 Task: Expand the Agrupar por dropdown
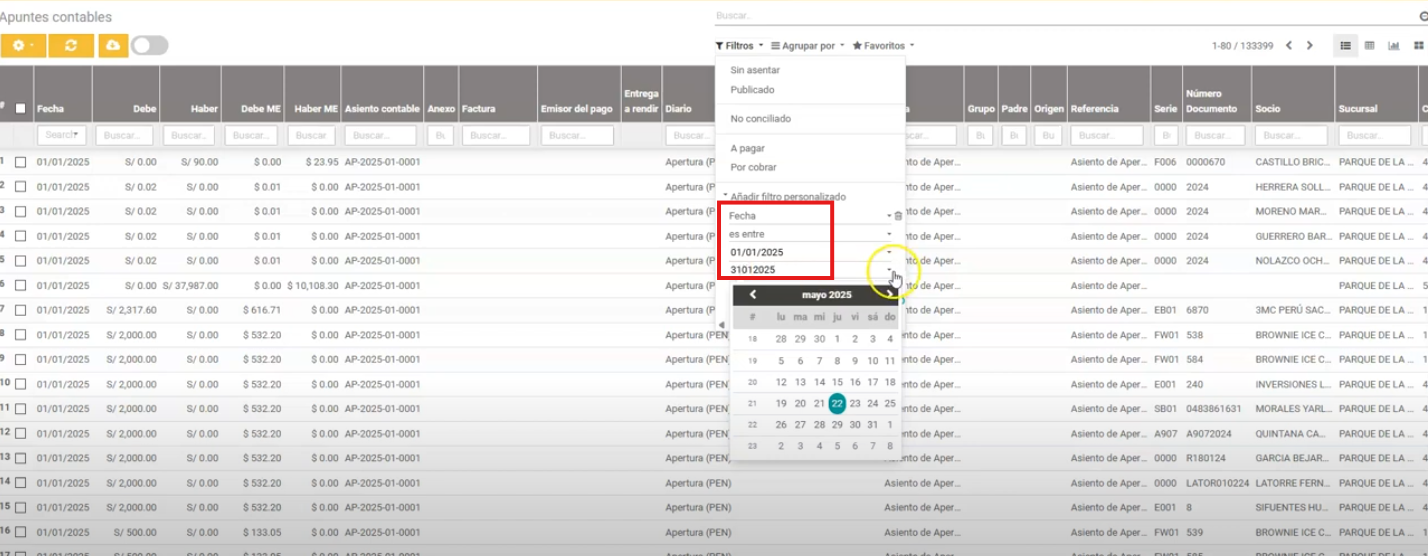point(808,46)
